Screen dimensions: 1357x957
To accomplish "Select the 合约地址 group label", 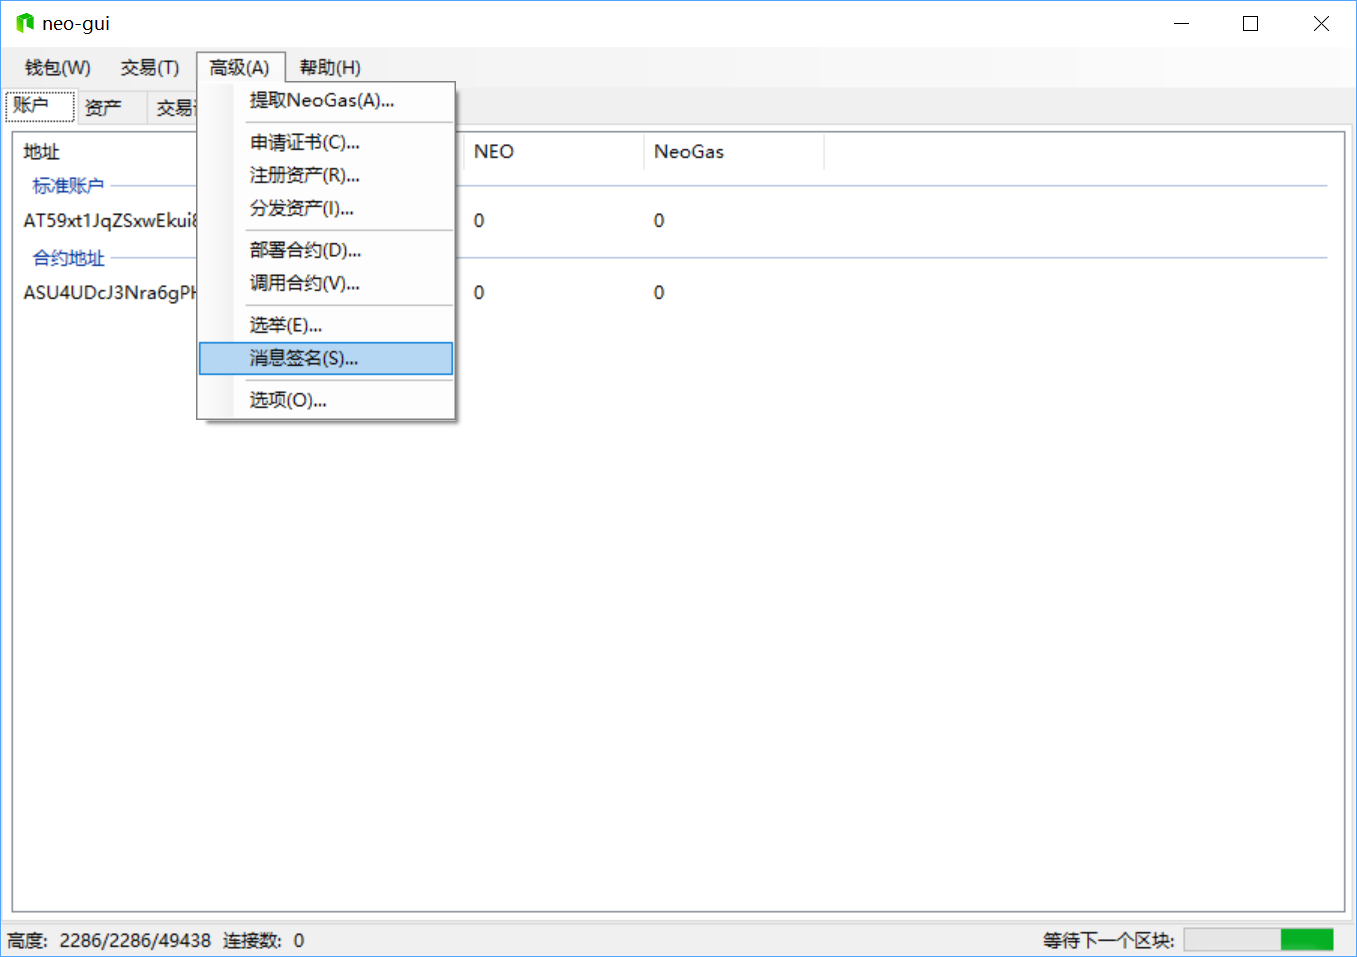I will pyautogui.click(x=68, y=259).
